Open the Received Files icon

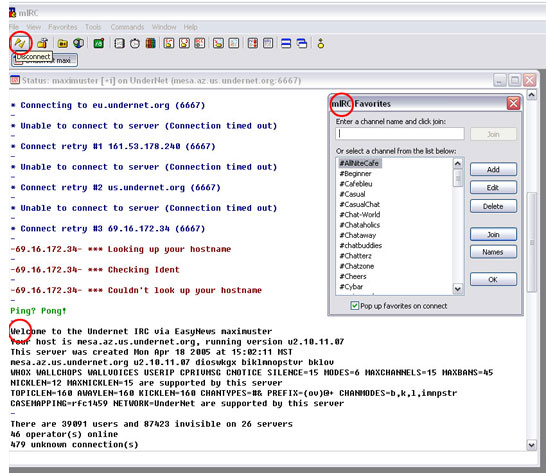coord(218,44)
